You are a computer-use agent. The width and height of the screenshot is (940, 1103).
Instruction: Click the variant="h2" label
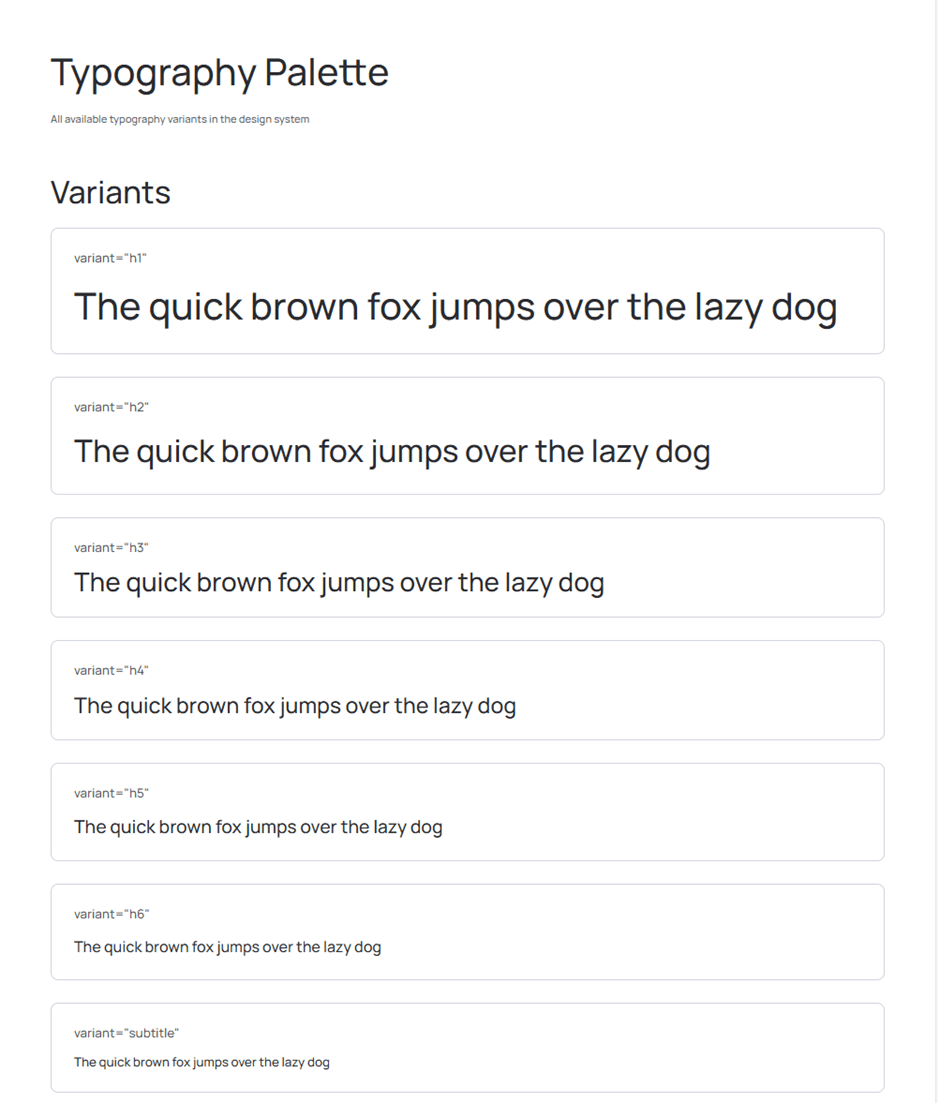pos(111,407)
